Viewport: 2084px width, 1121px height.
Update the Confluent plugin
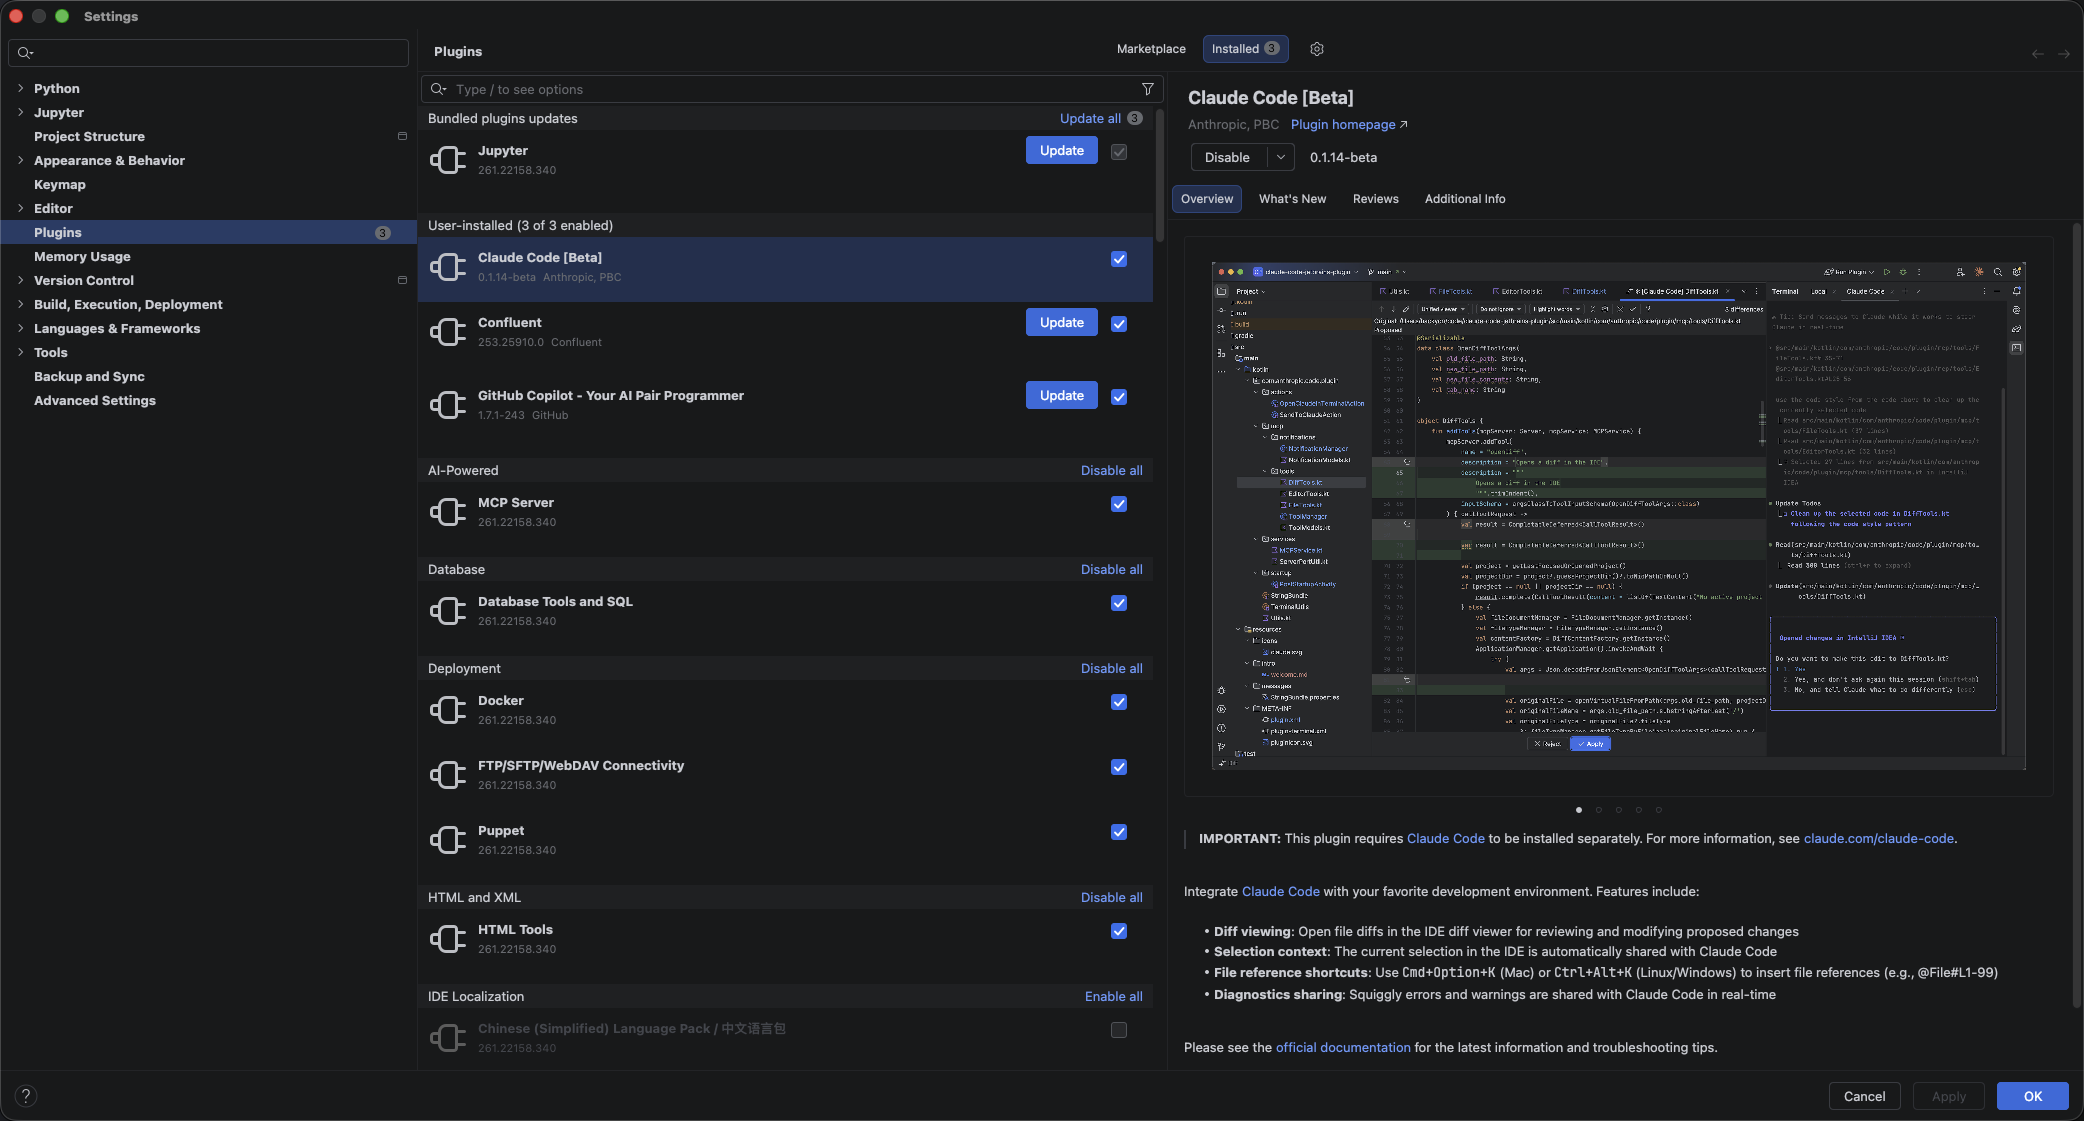(1061, 322)
